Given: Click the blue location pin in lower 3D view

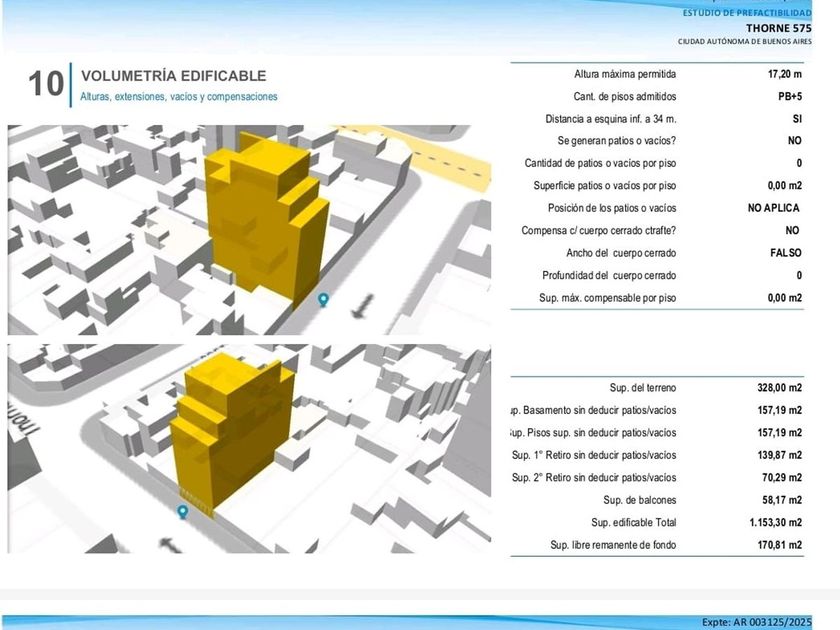Looking at the screenshot, I should tap(183, 511).
